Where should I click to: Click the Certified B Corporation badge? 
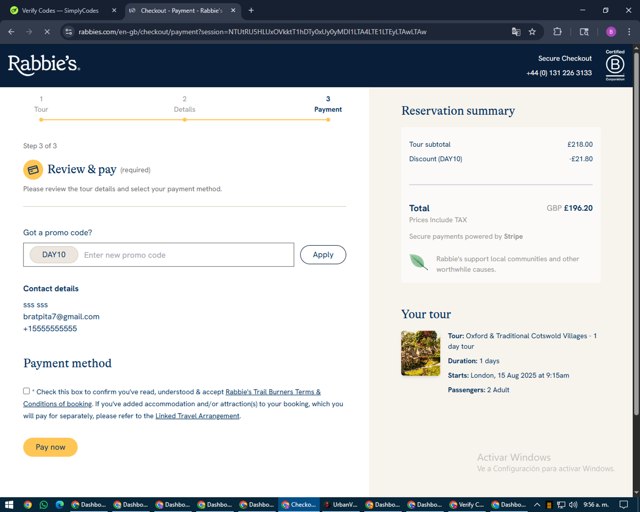615,65
